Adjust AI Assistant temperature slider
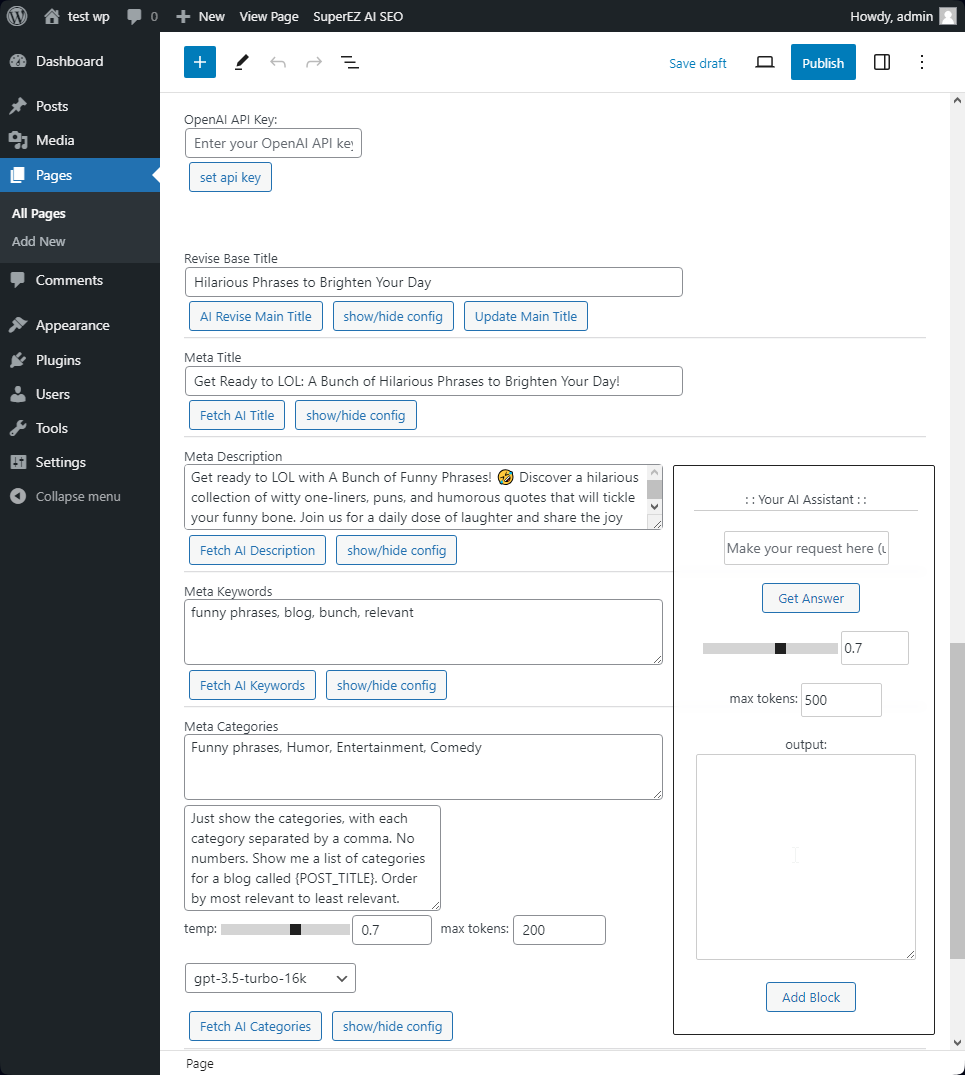The height and width of the screenshot is (1075, 965). 770,648
